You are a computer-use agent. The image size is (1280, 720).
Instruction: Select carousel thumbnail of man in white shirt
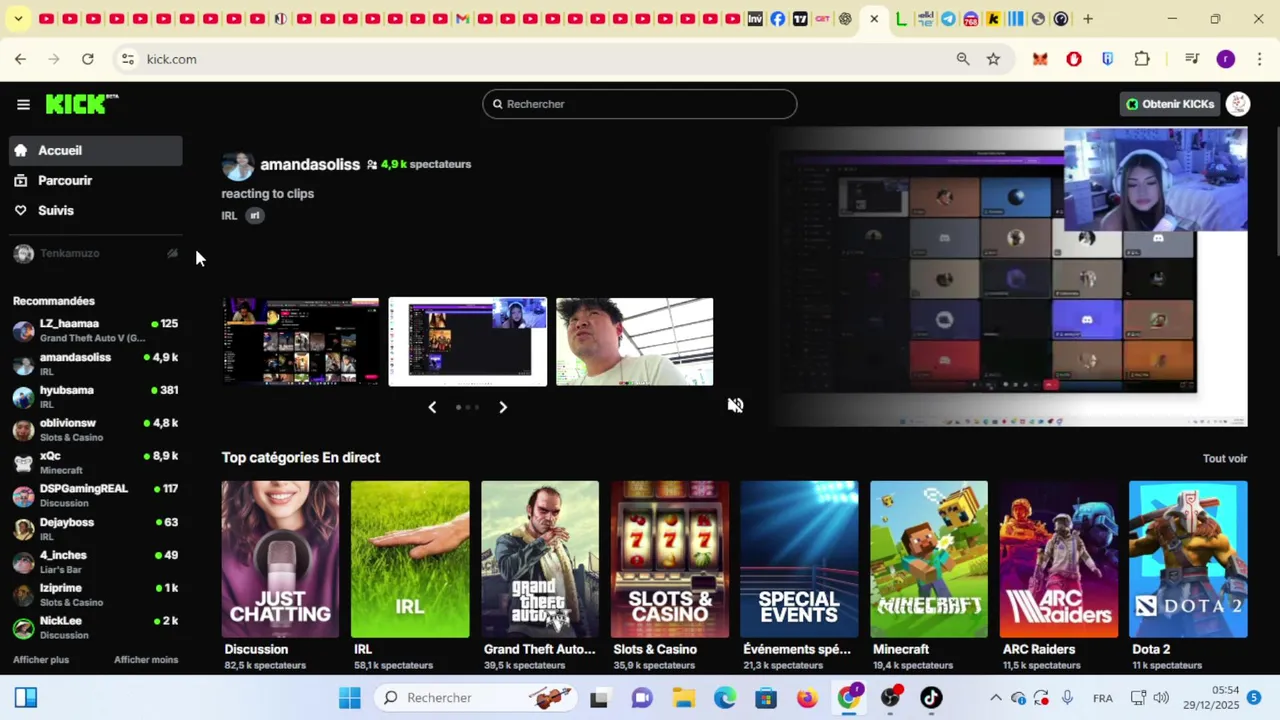point(634,341)
